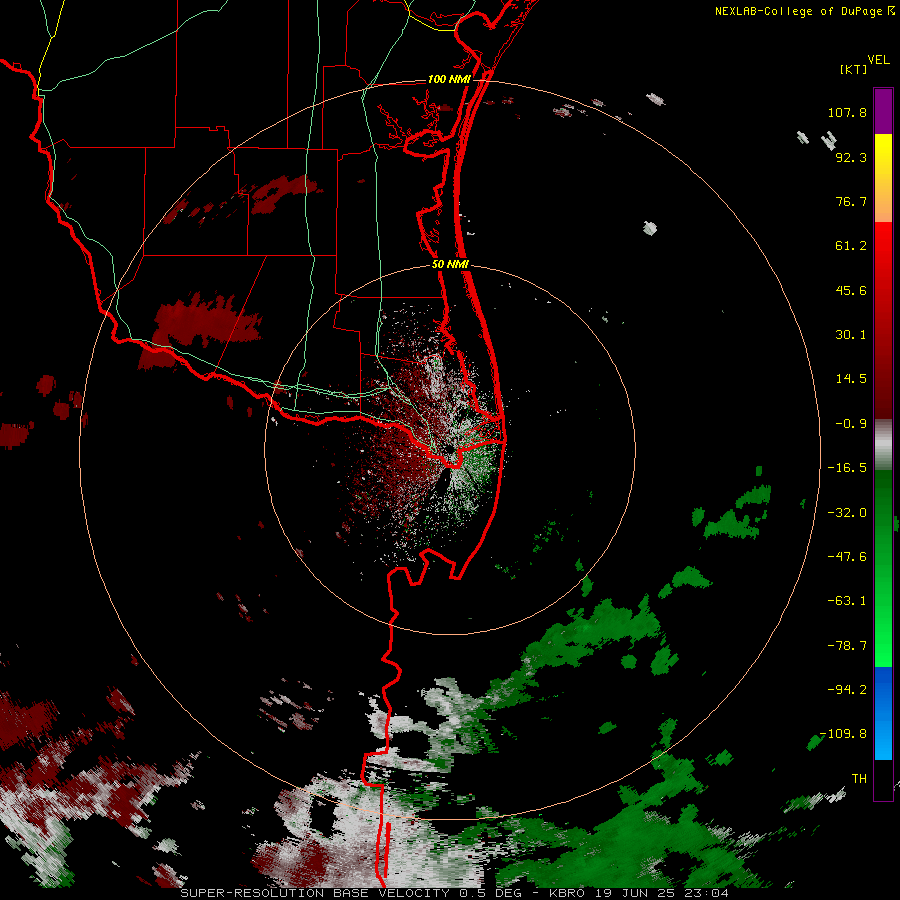The height and width of the screenshot is (900, 900).
Task: Select the 61.2 velocity scale value
Action: [x=851, y=246]
